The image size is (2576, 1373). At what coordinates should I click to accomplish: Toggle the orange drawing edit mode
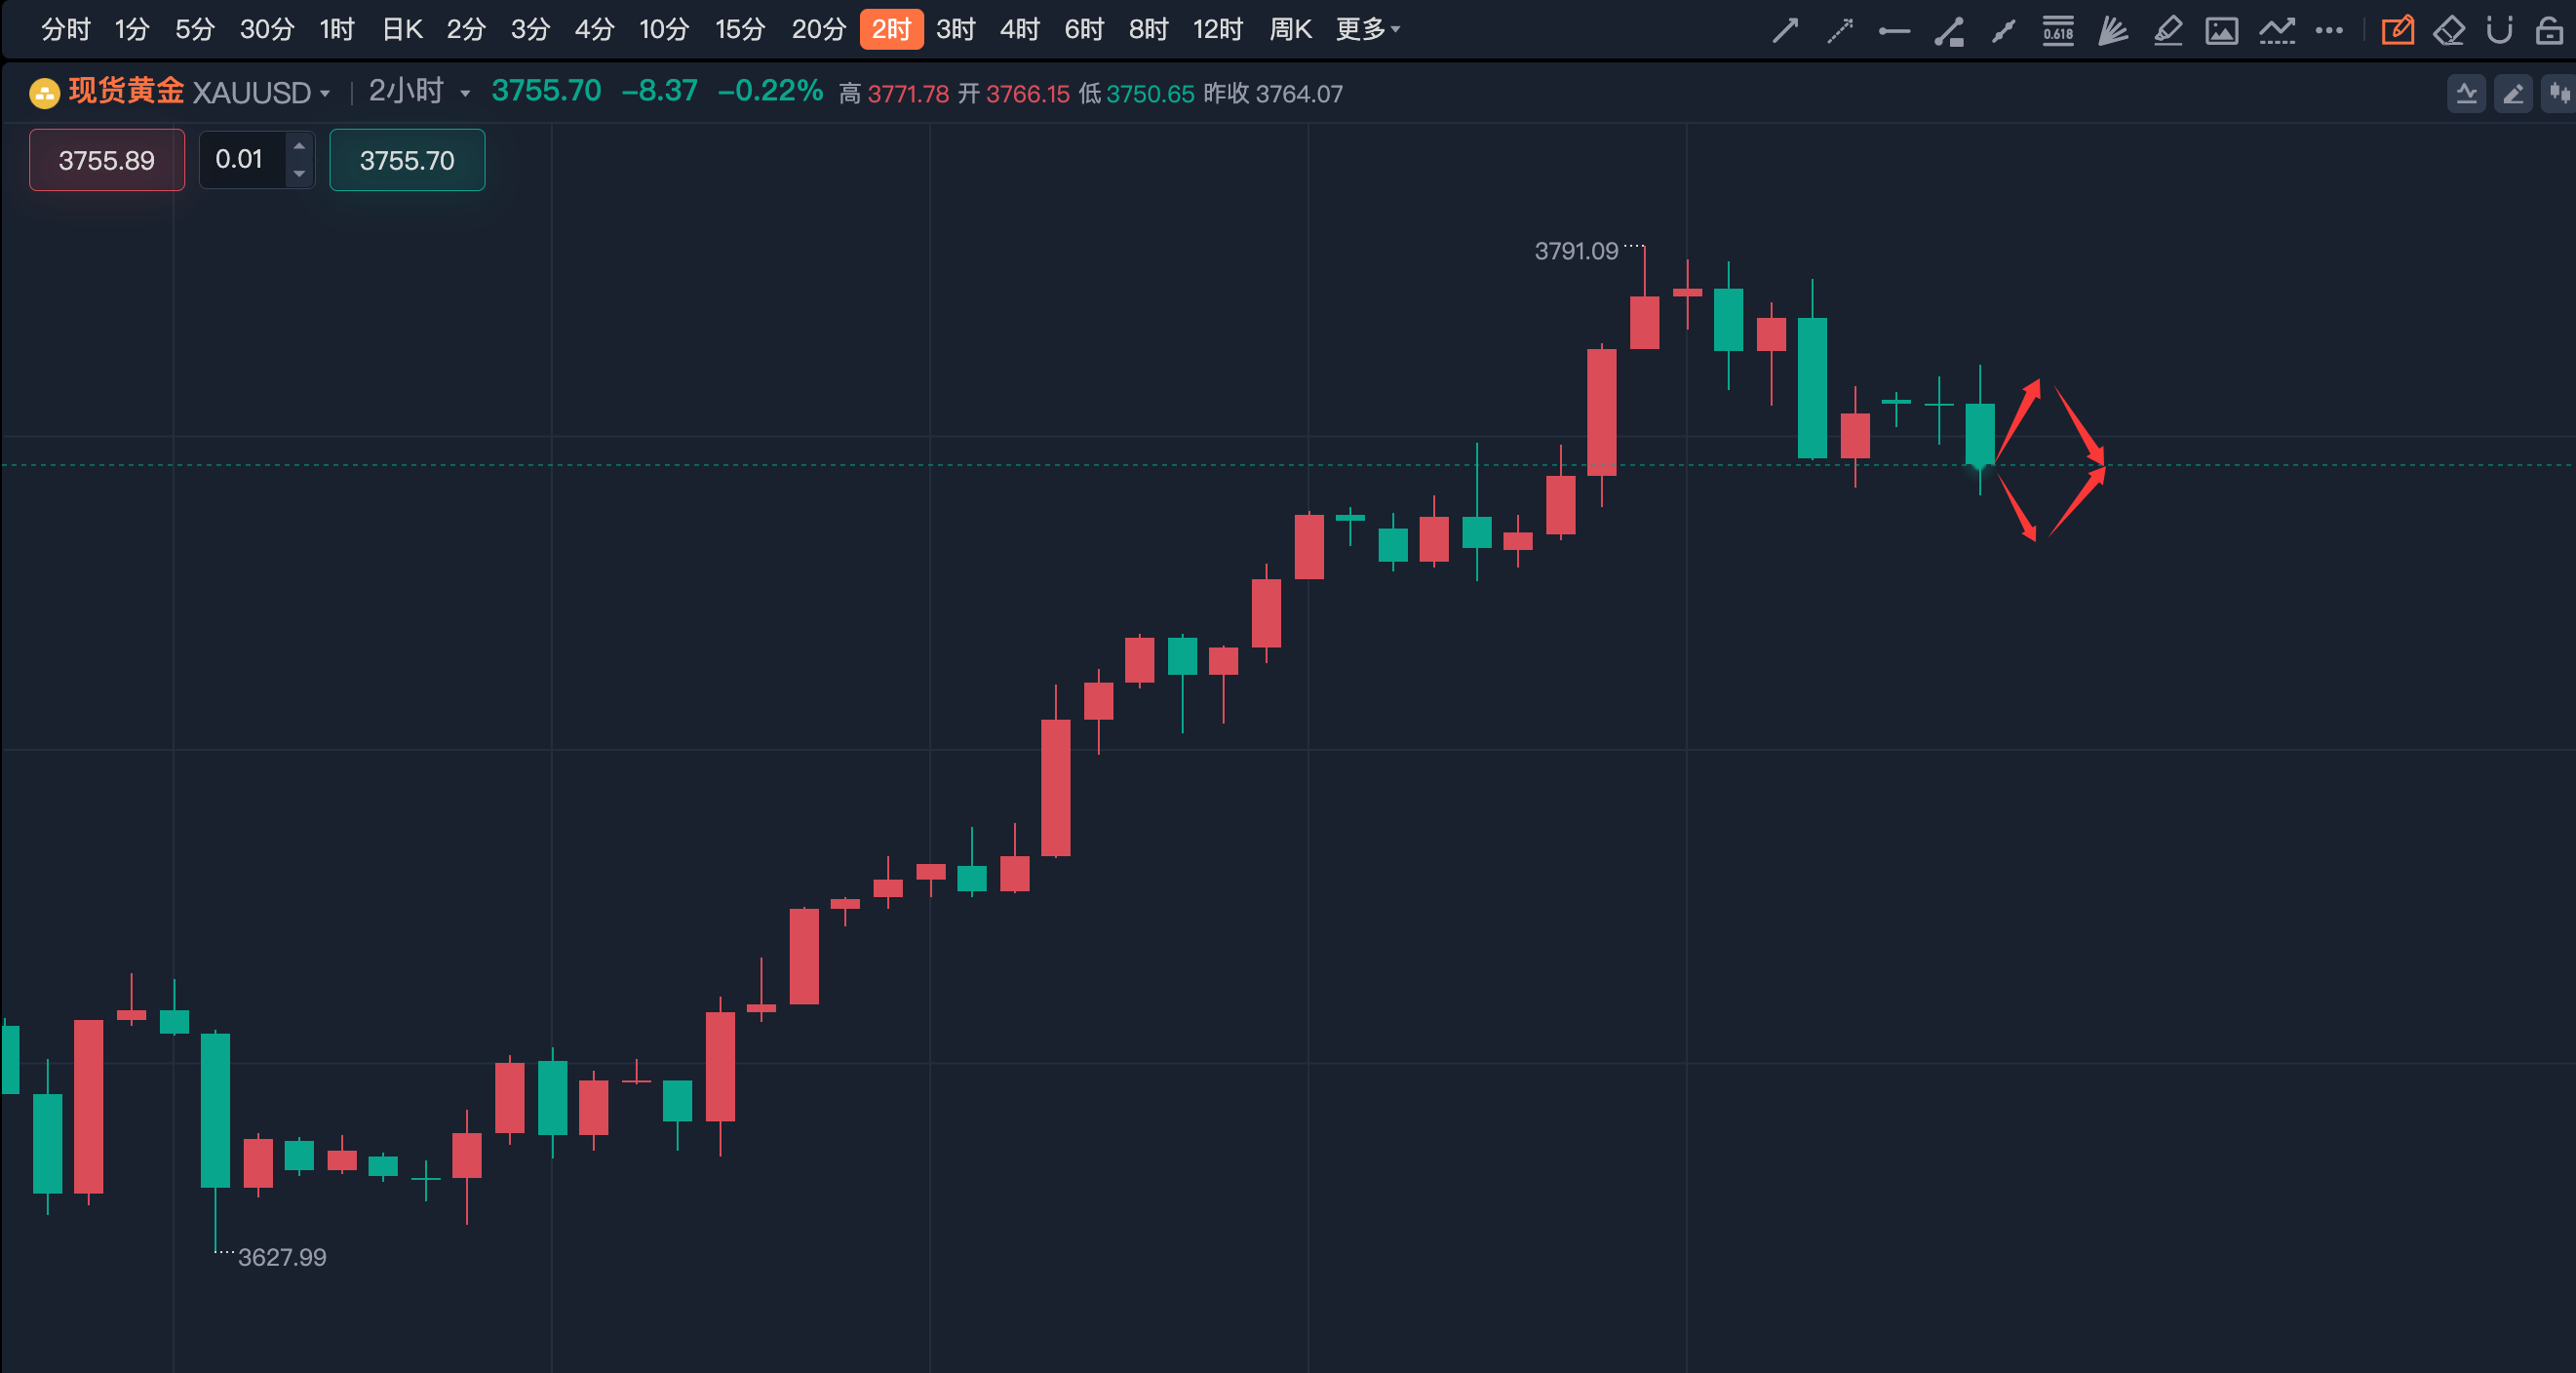[2397, 31]
